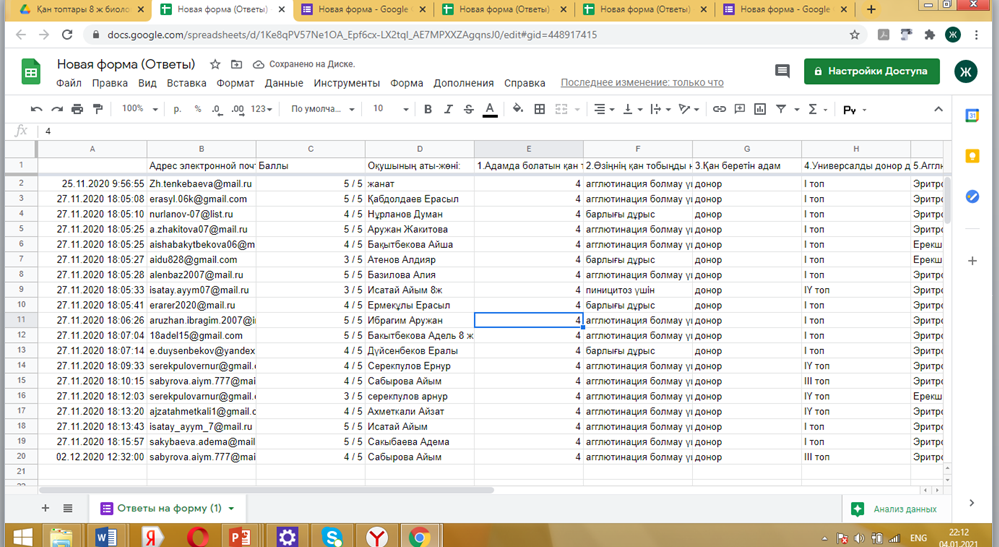Open zoom level dropdown 100%

139,109
